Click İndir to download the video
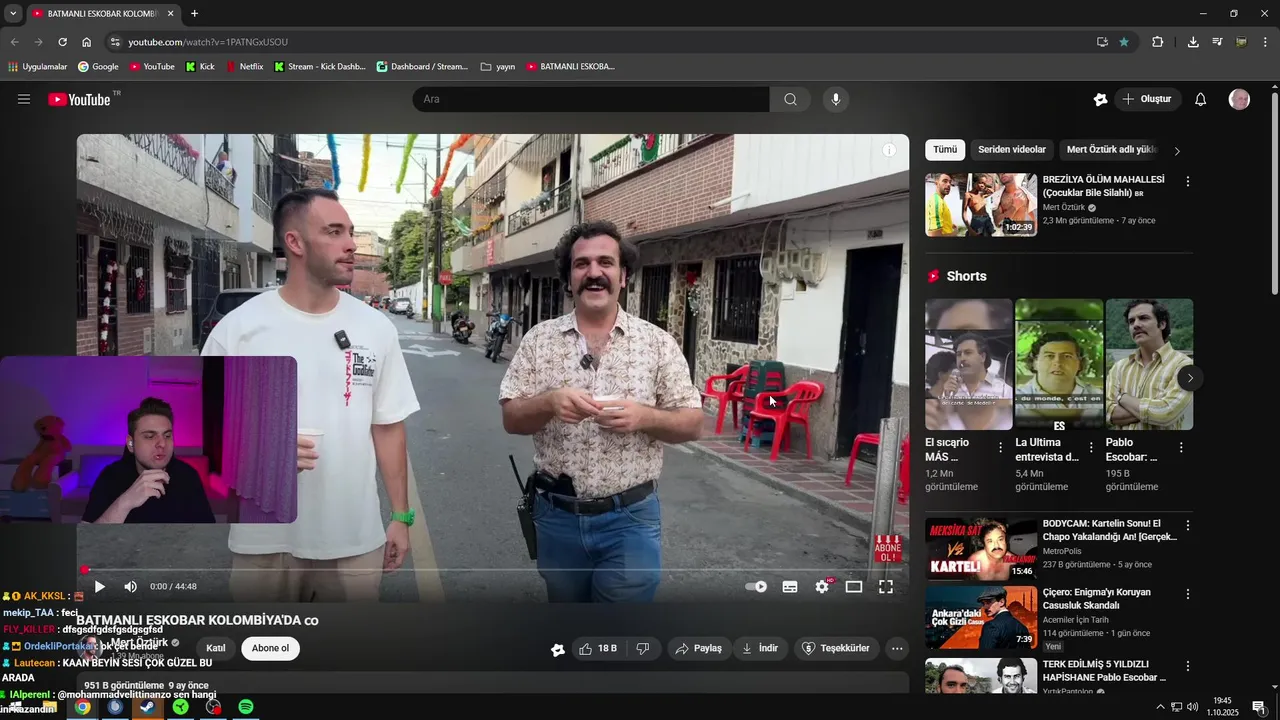This screenshot has width=1280, height=720. tap(760, 648)
